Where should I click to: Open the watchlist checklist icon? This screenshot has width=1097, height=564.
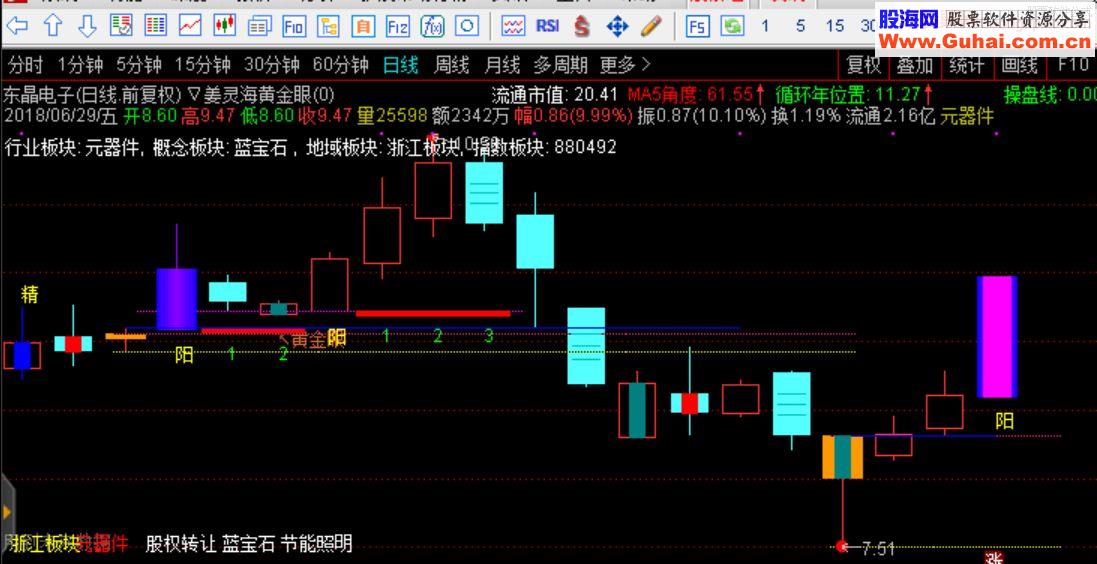tap(121, 27)
